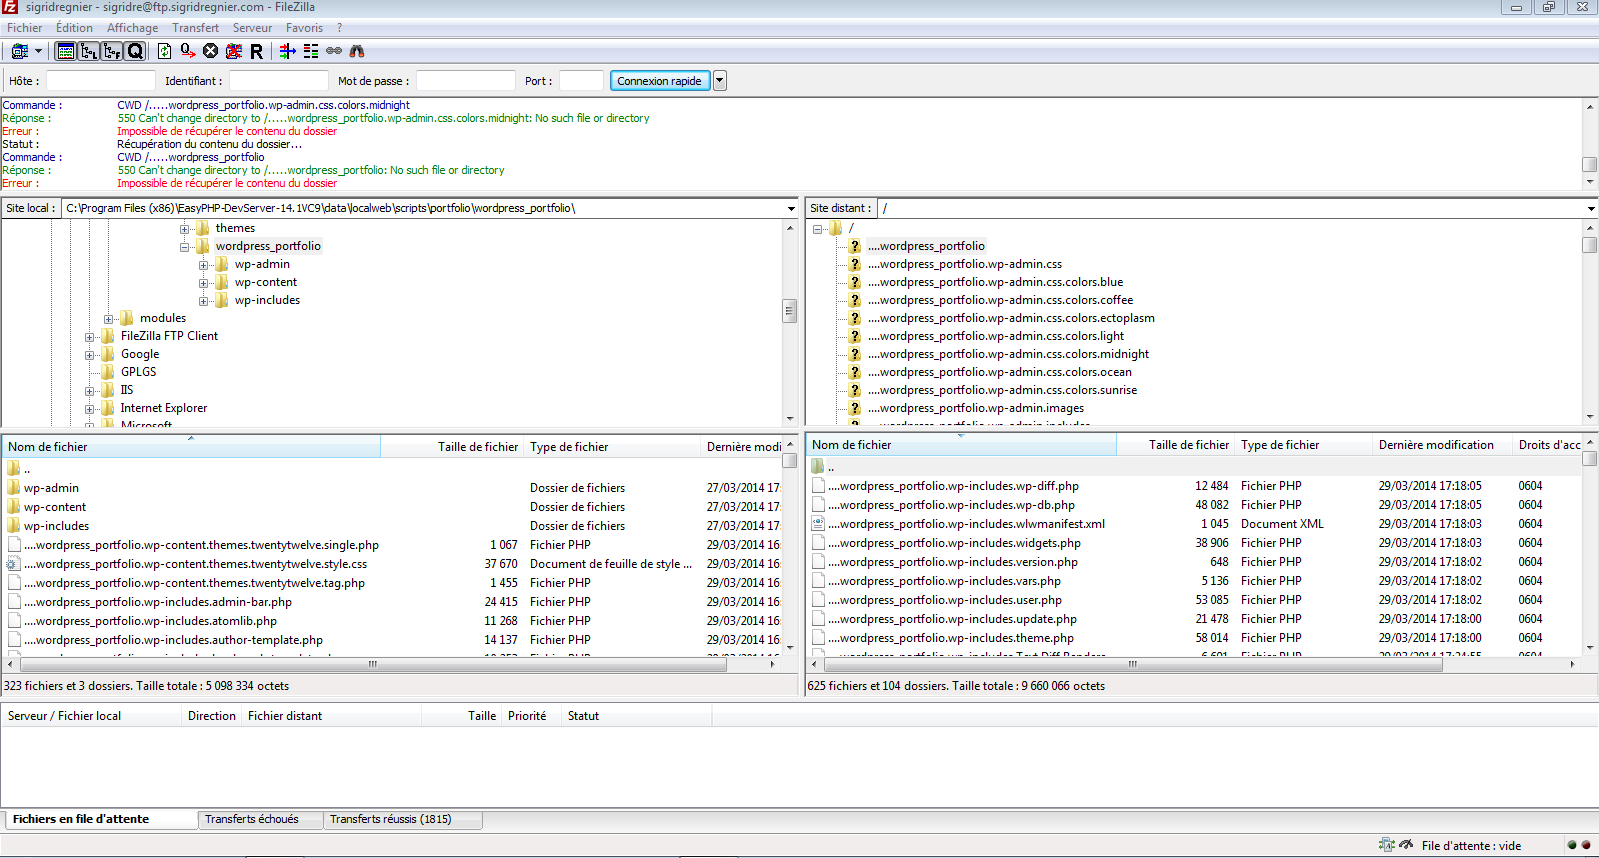Open directory listing filters dialog
Screen dimensions: 1599x858
[x=287, y=51]
